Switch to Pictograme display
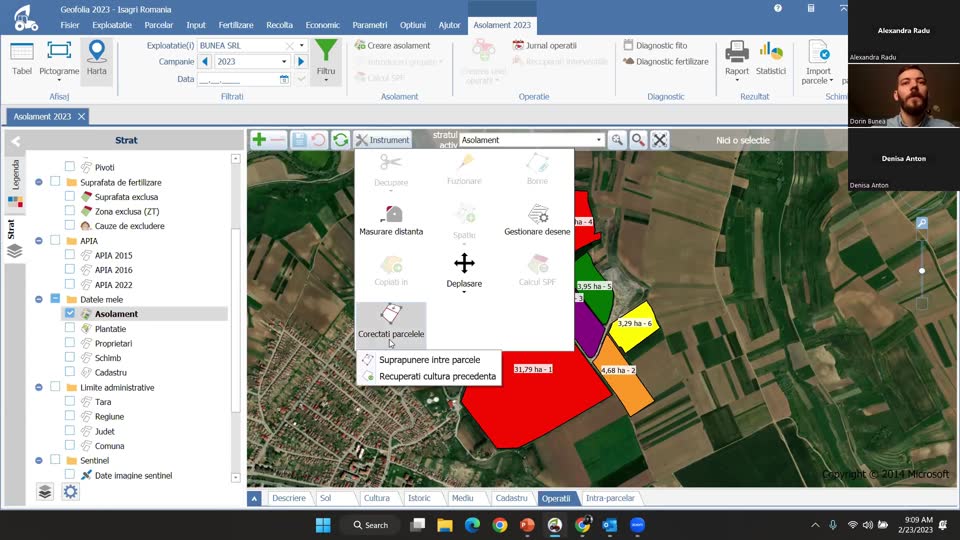This screenshot has width=960, height=540. tap(59, 62)
